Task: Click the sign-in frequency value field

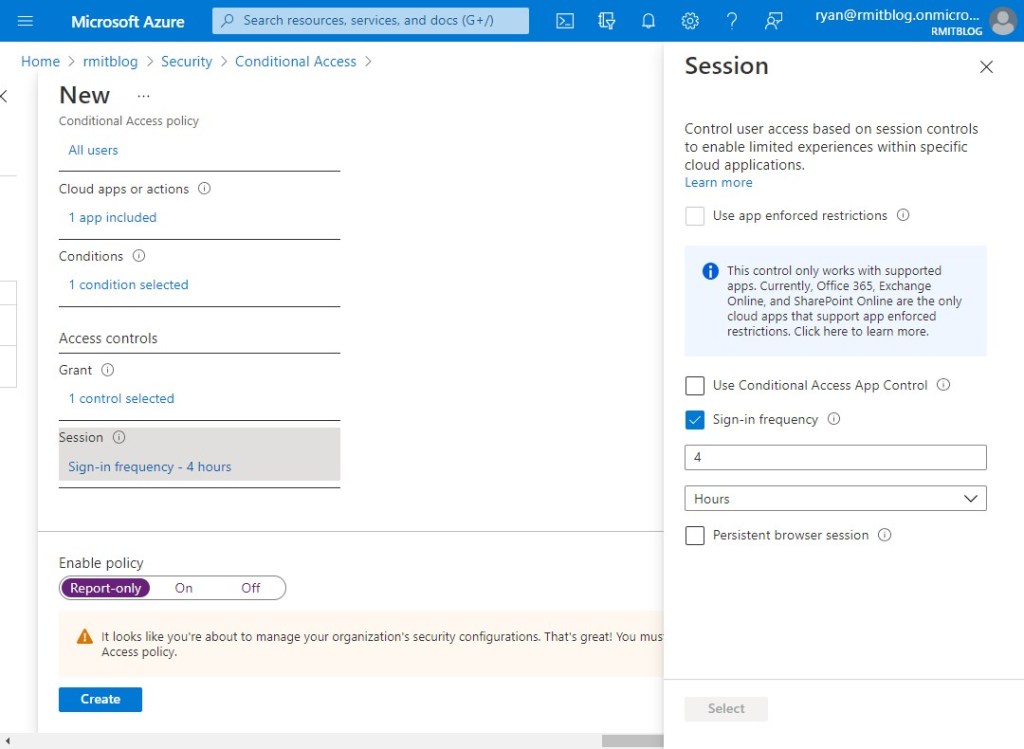Action: 835,457
